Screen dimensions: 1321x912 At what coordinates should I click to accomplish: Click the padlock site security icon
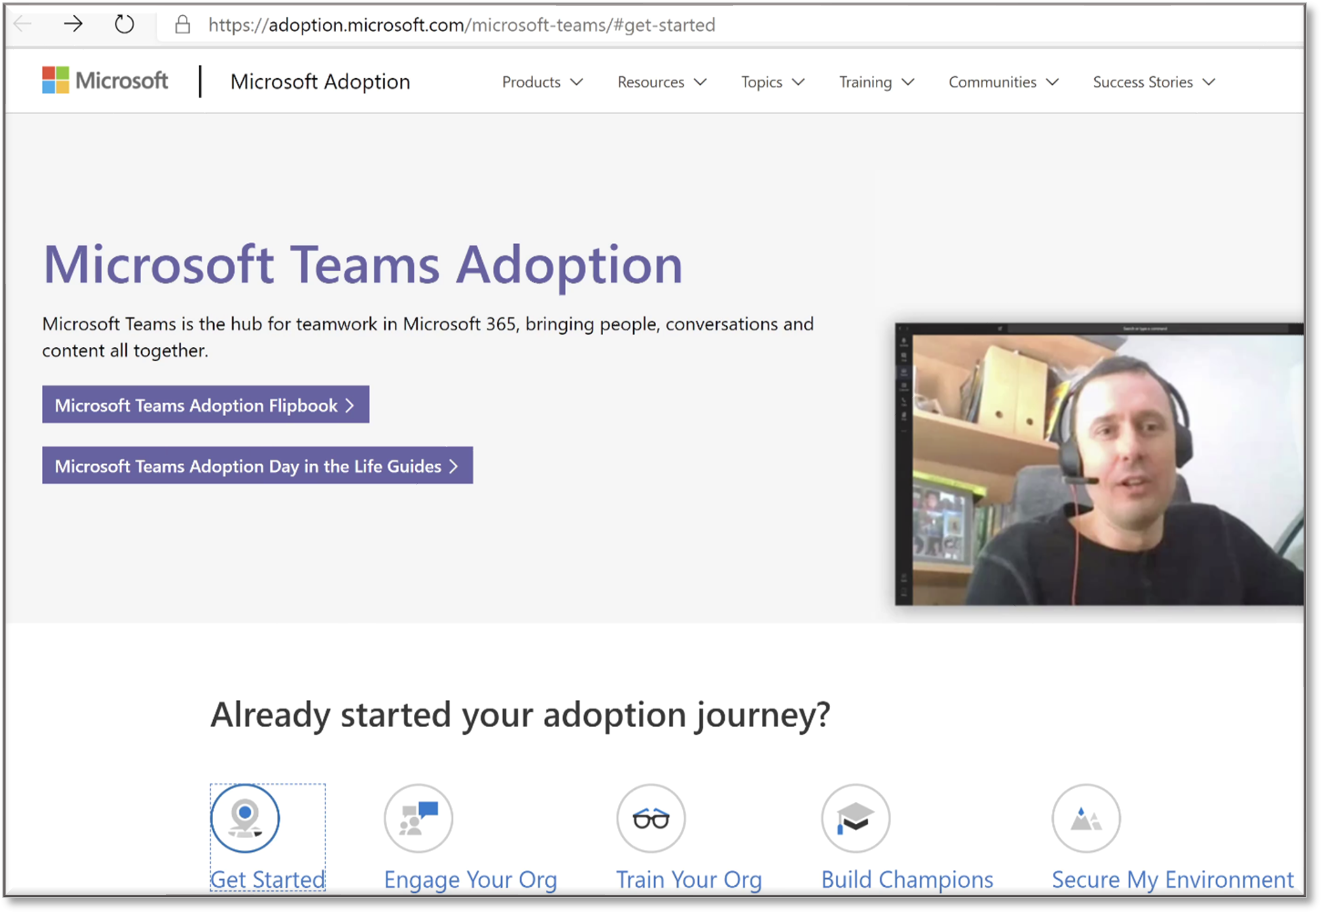pyautogui.click(x=182, y=24)
